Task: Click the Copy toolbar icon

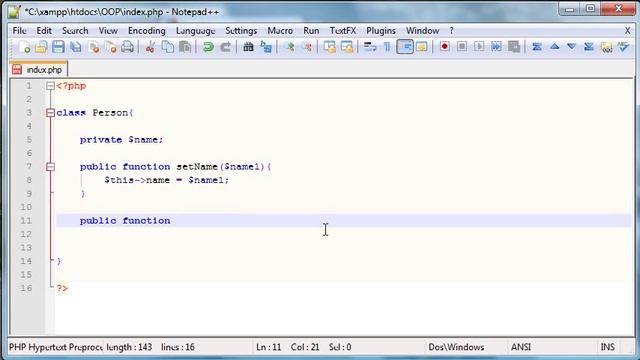Action: 168,47
